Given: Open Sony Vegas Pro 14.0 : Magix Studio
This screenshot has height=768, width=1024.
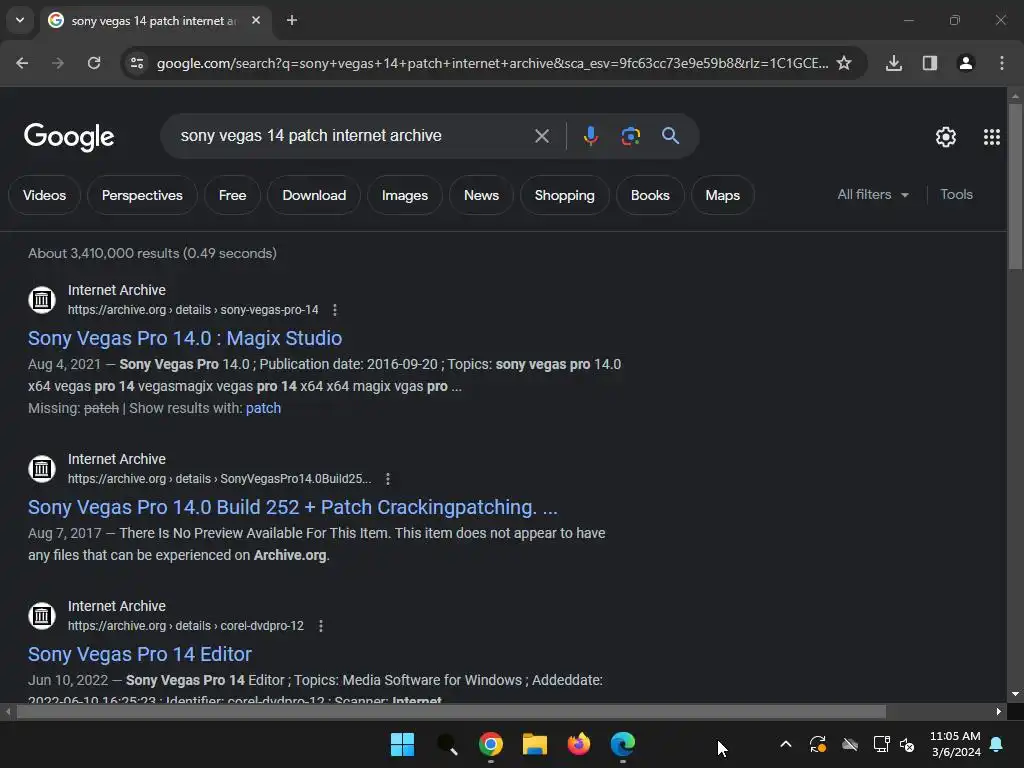Looking at the screenshot, I should click(x=185, y=338).
